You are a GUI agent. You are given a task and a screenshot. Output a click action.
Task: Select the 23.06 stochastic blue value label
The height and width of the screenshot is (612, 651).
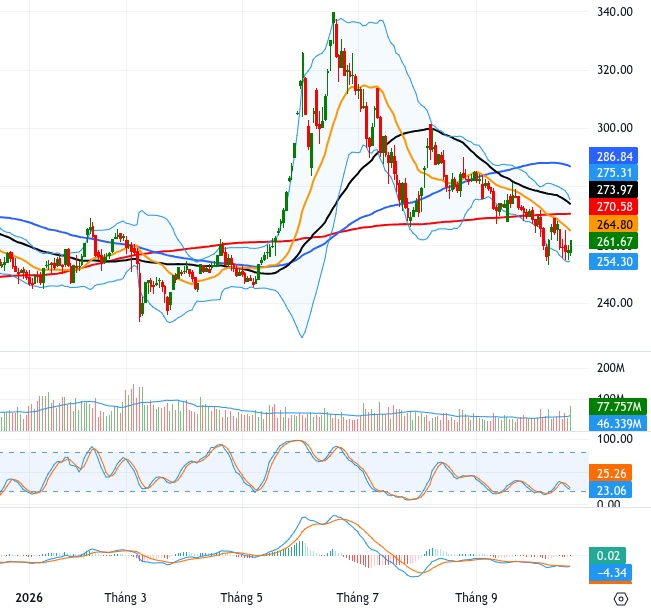(610, 490)
